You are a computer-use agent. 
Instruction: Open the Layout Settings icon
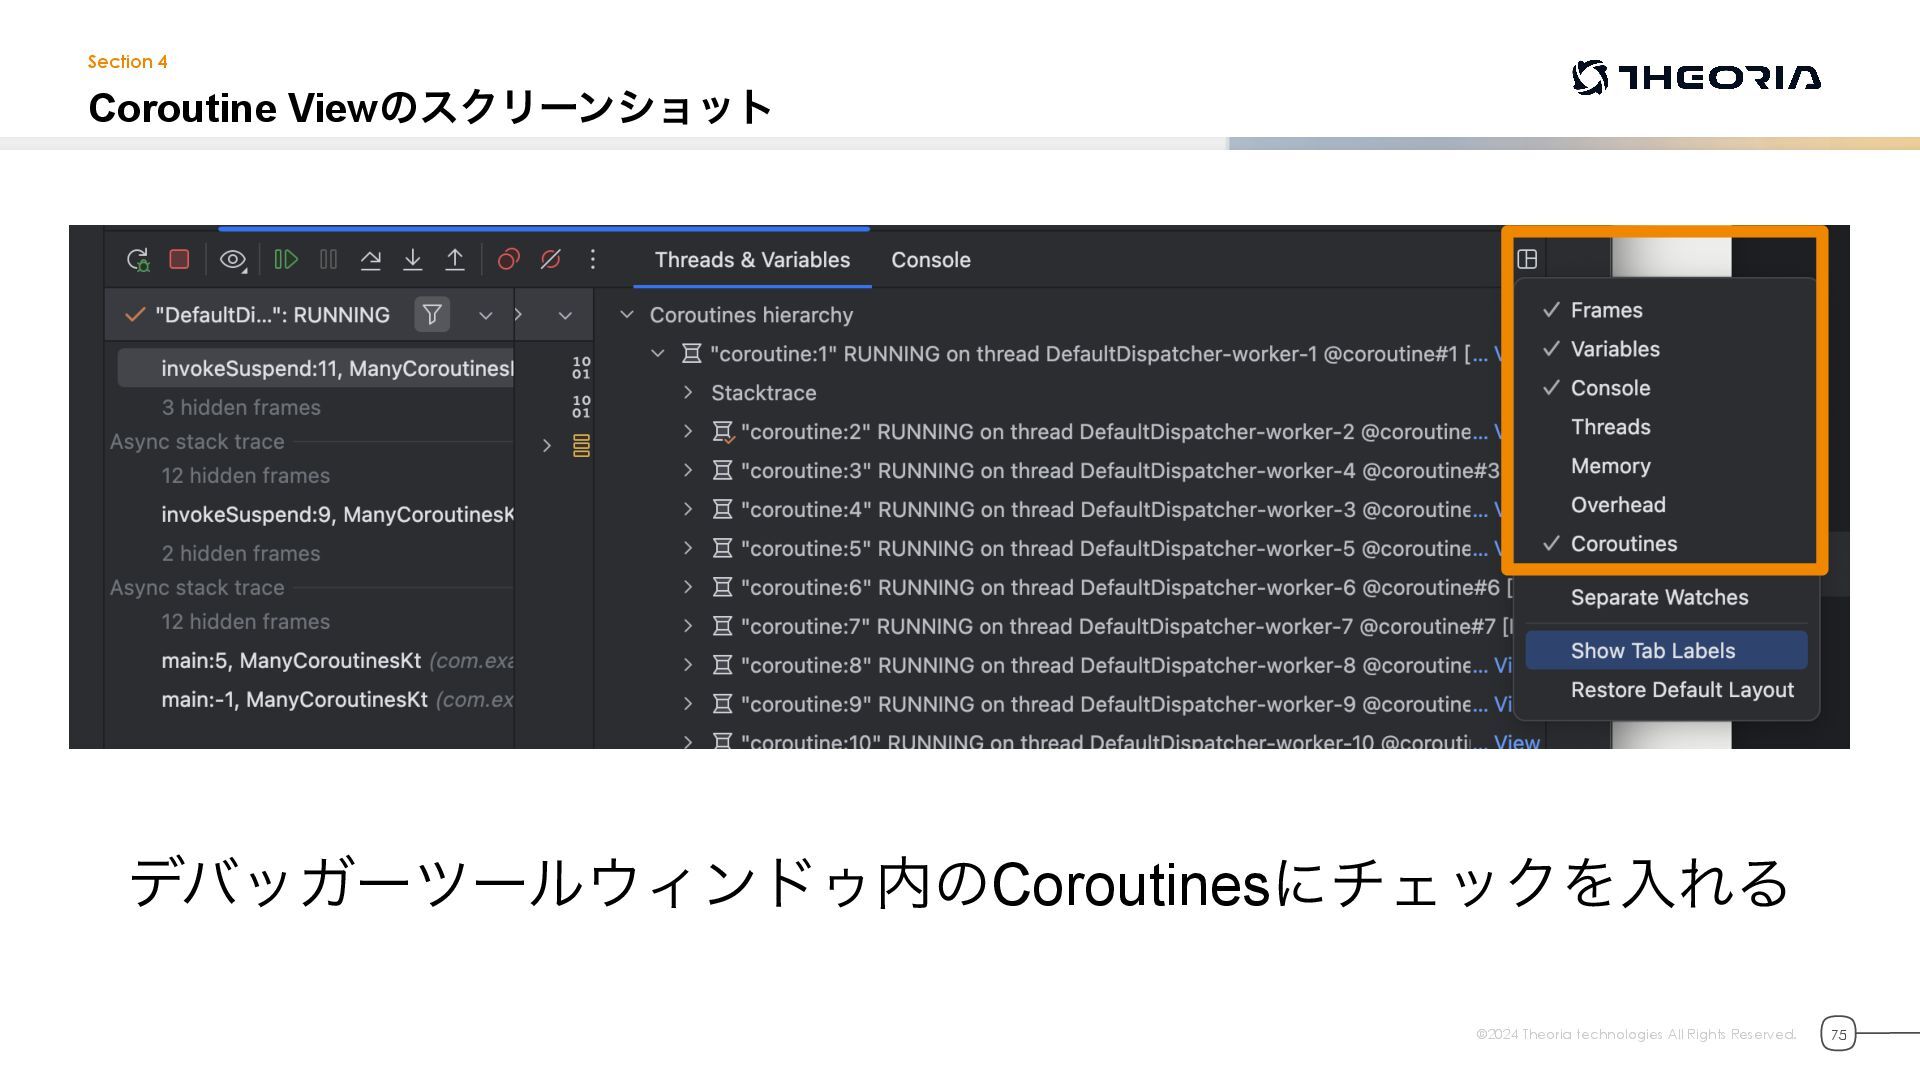tap(1527, 260)
